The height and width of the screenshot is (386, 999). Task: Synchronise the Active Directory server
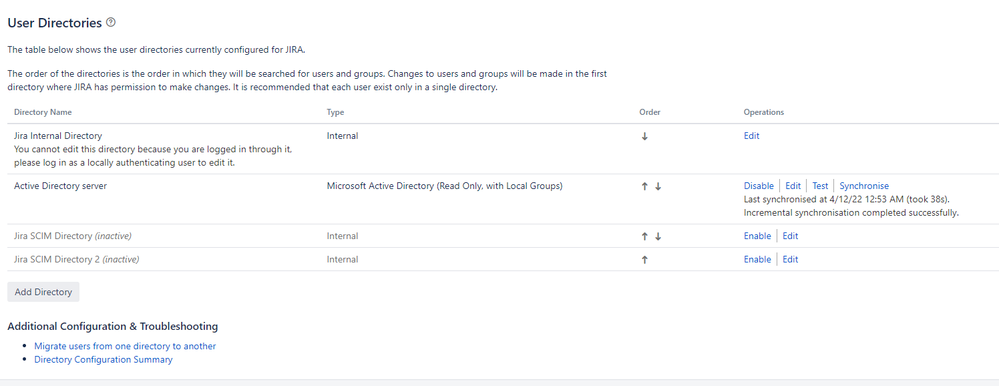point(864,186)
